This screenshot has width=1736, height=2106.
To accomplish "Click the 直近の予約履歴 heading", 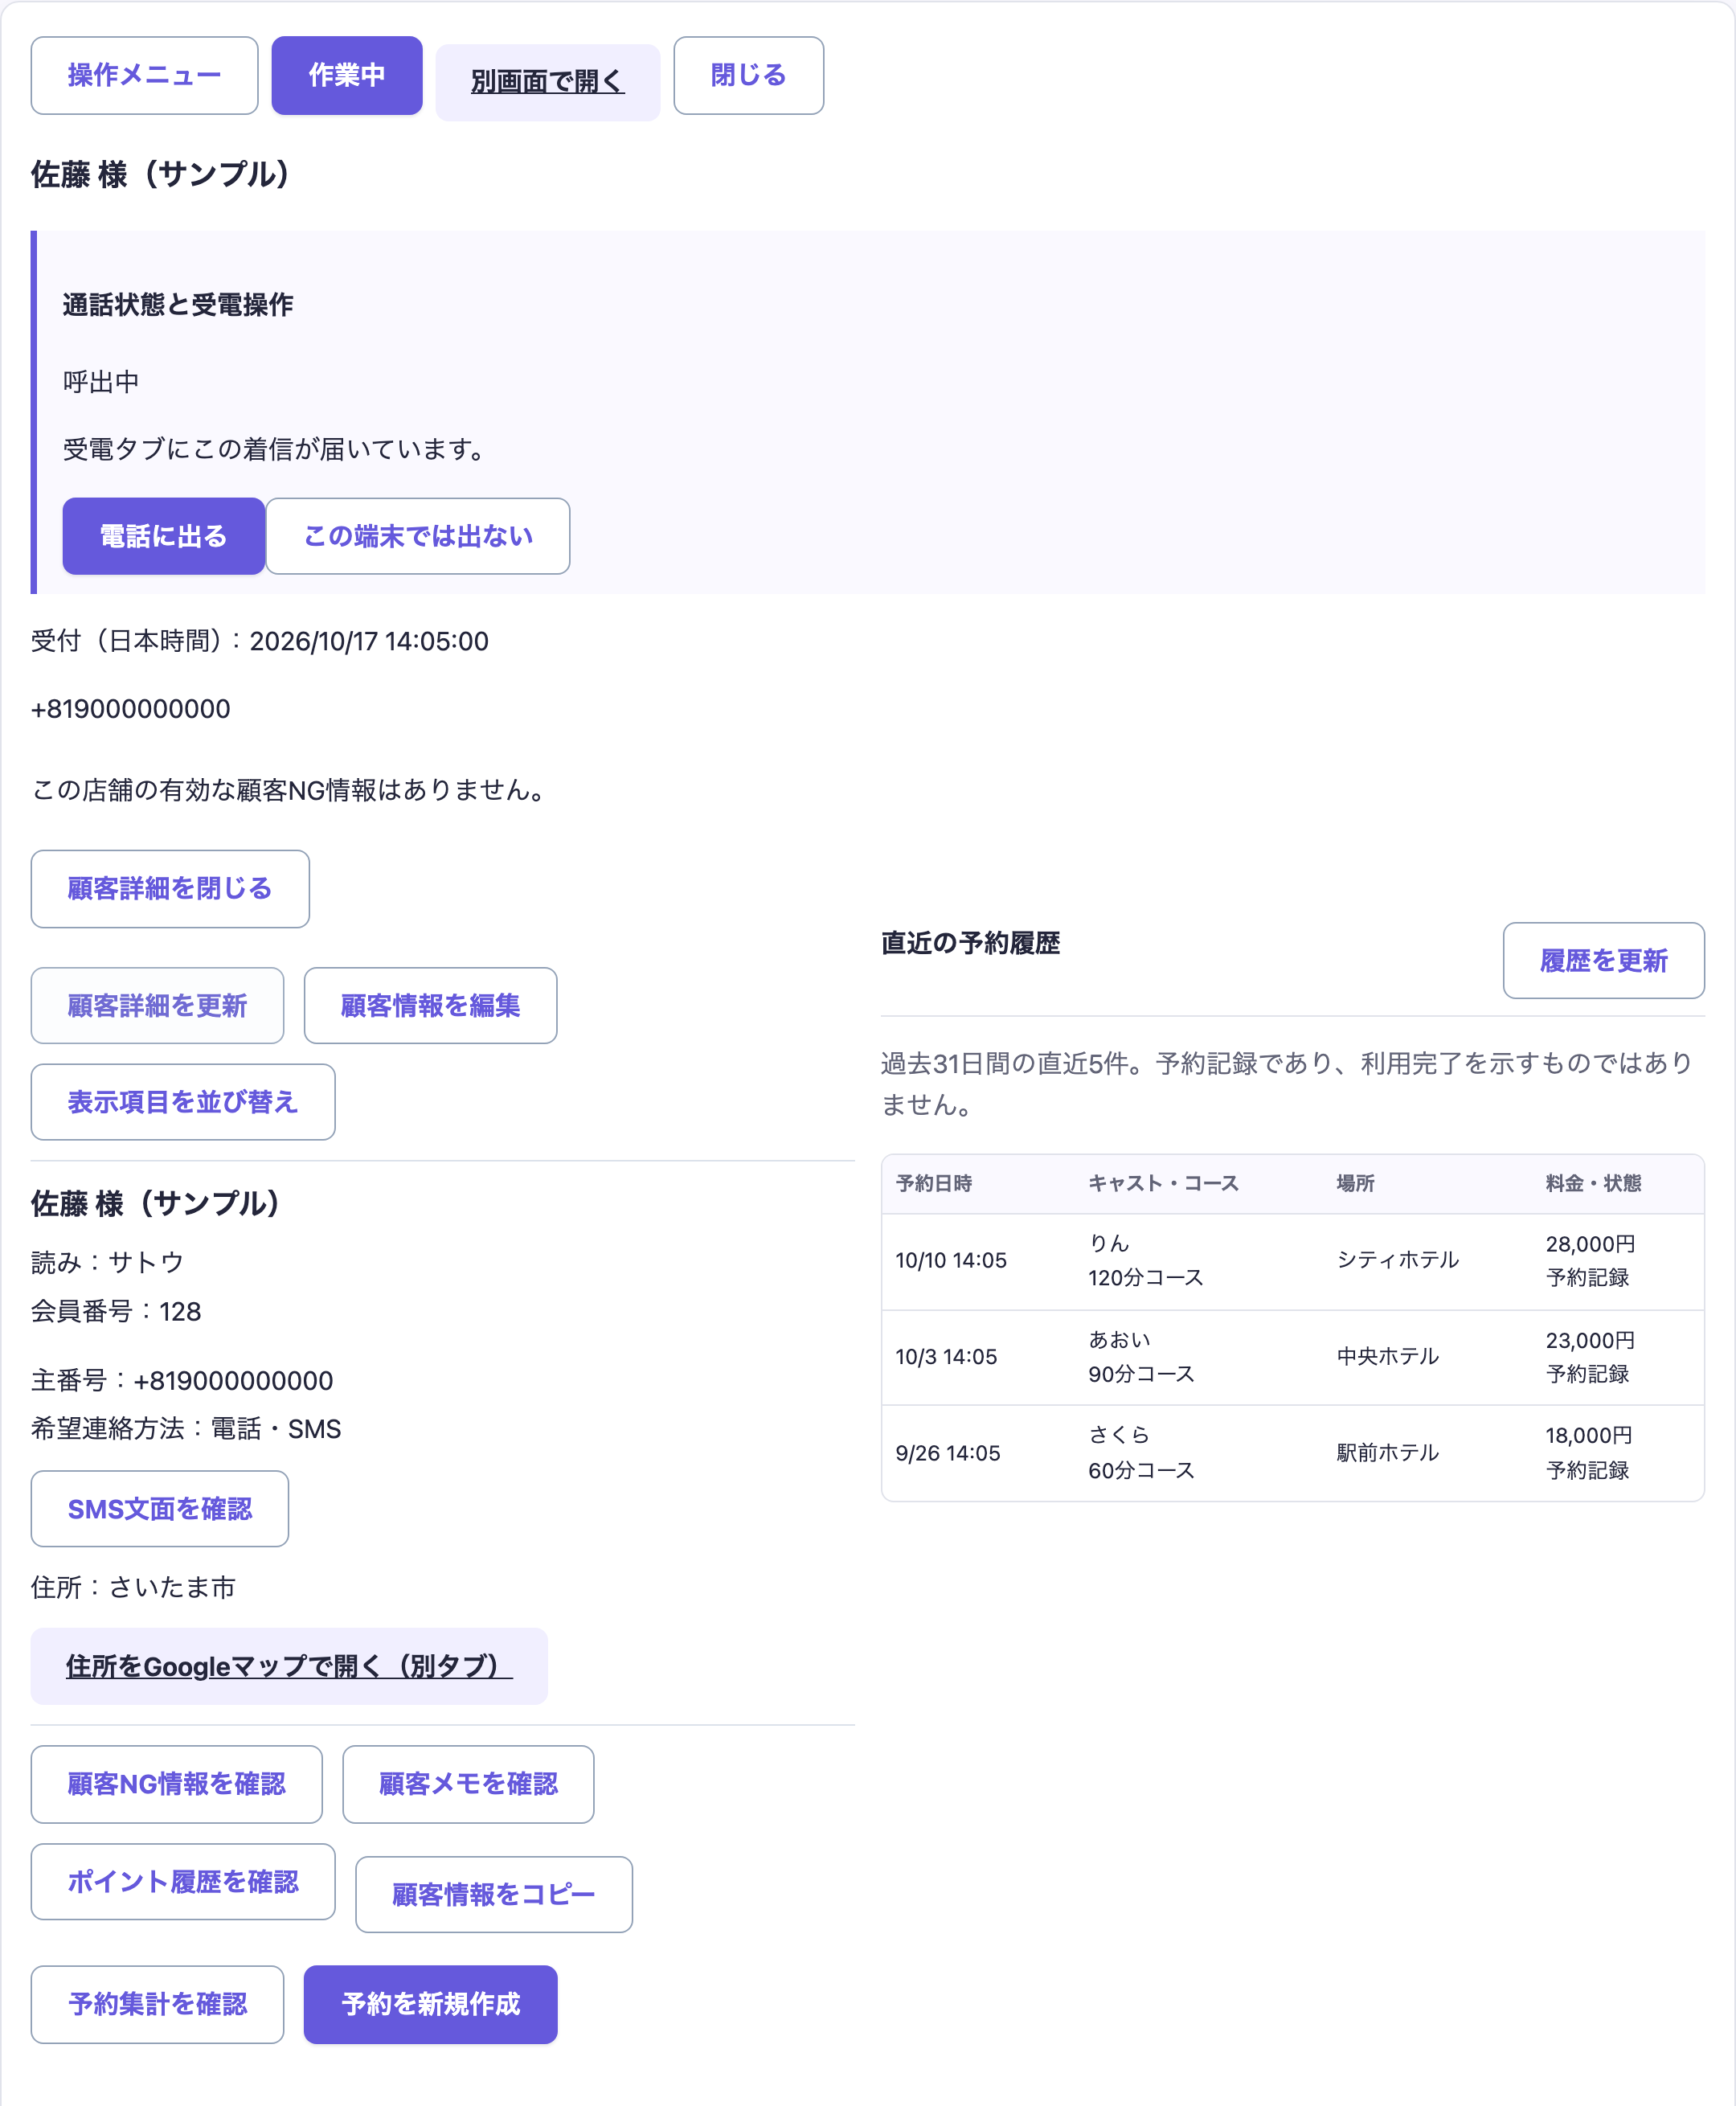I will (x=970, y=944).
